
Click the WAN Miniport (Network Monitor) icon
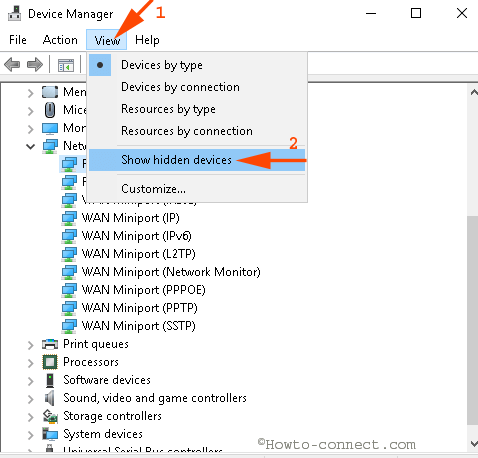pyautogui.click(x=69, y=273)
